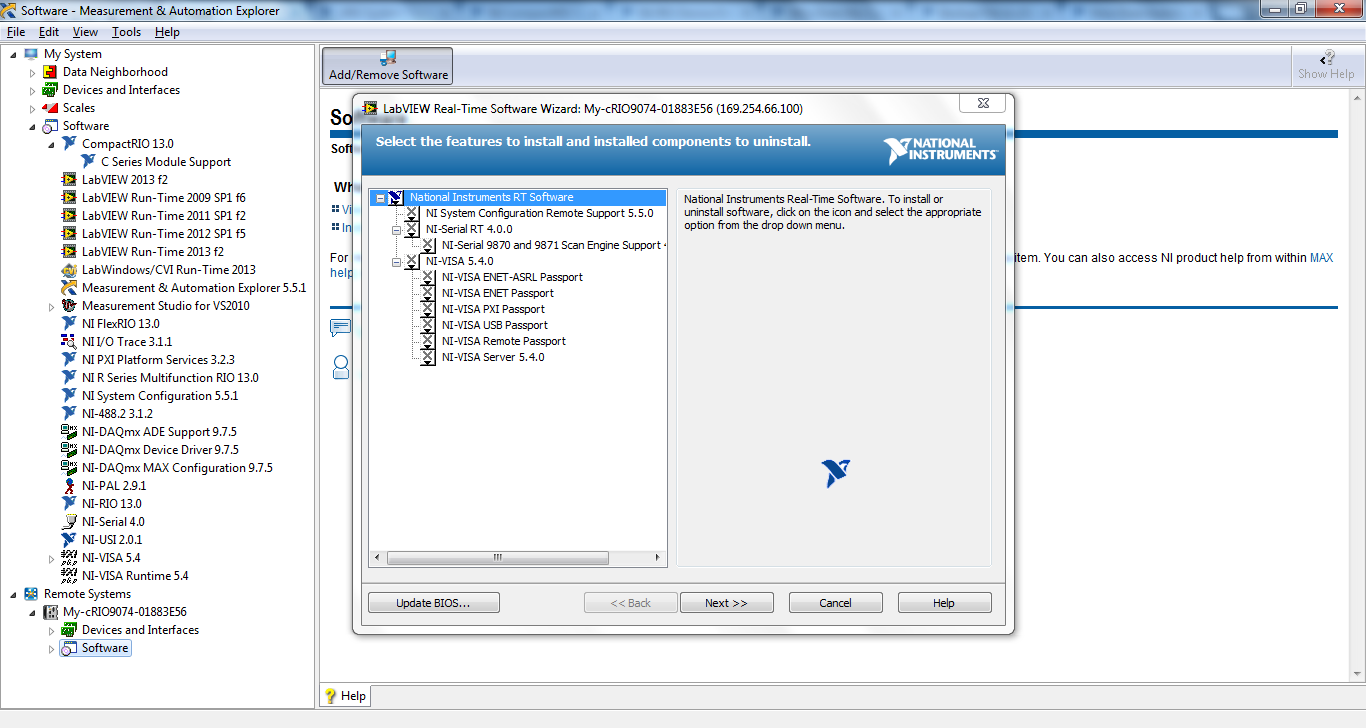Screen dimensions: 1366x728
Task: Click the MAX help link
Action: (x=1322, y=258)
